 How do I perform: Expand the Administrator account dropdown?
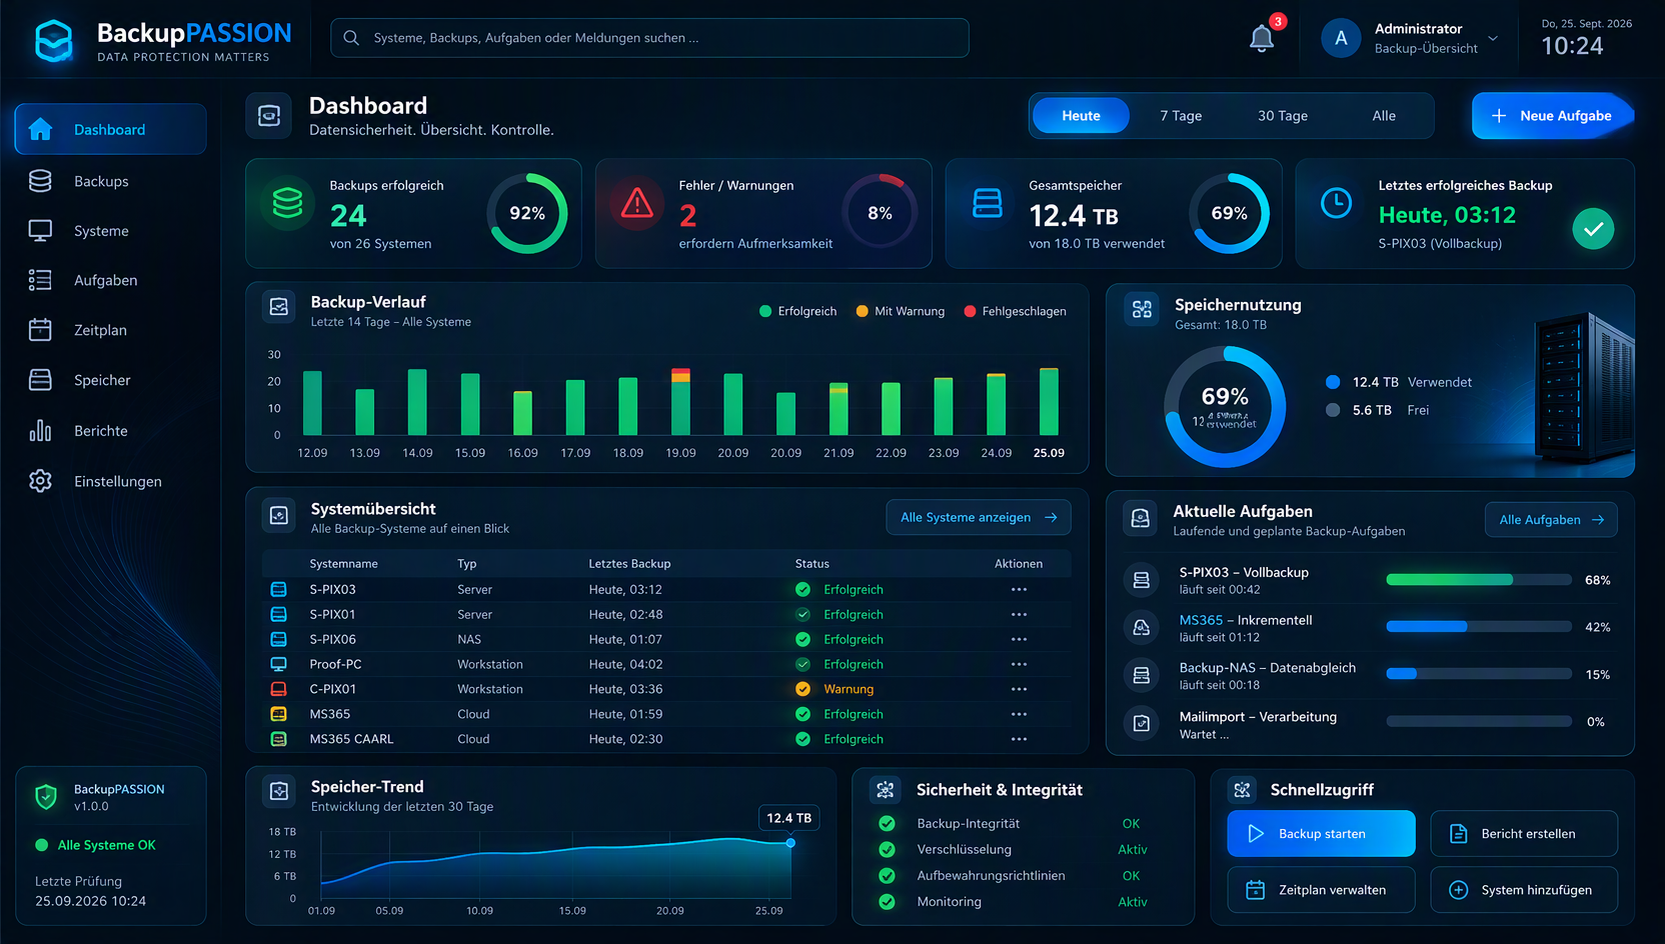1493,39
